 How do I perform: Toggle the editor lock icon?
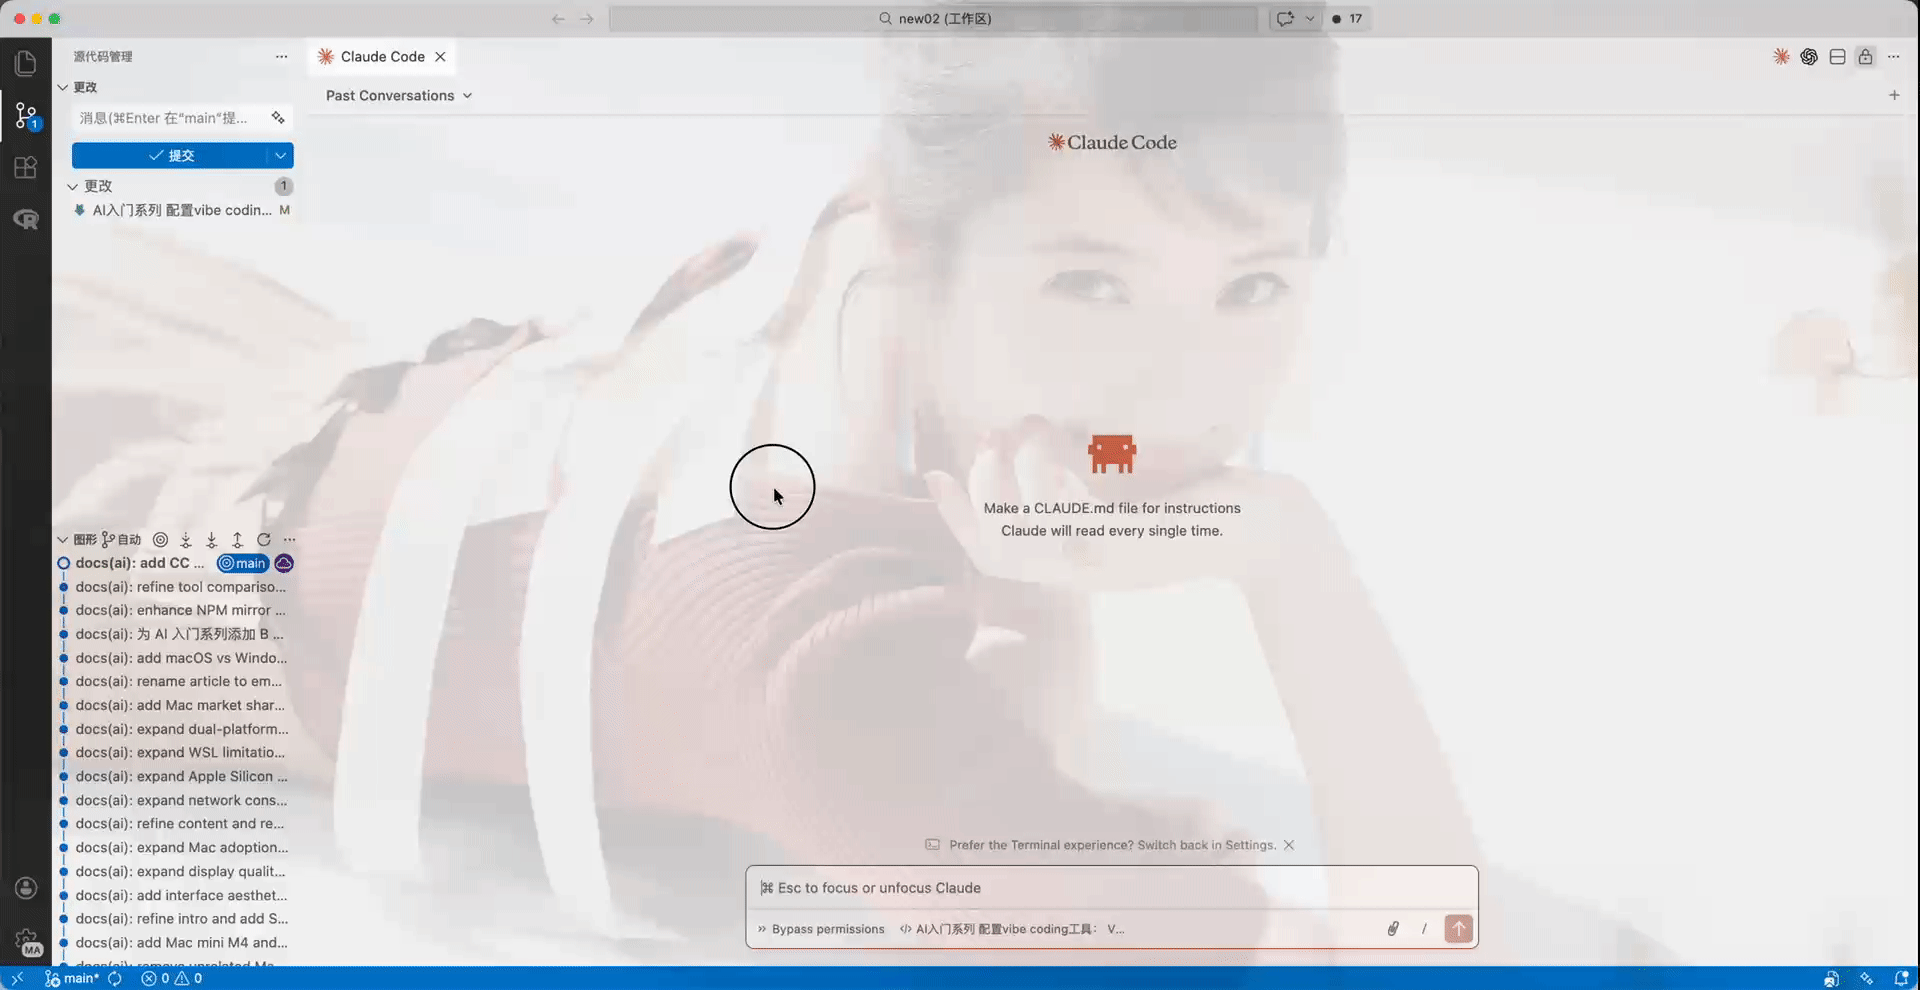tap(1865, 57)
